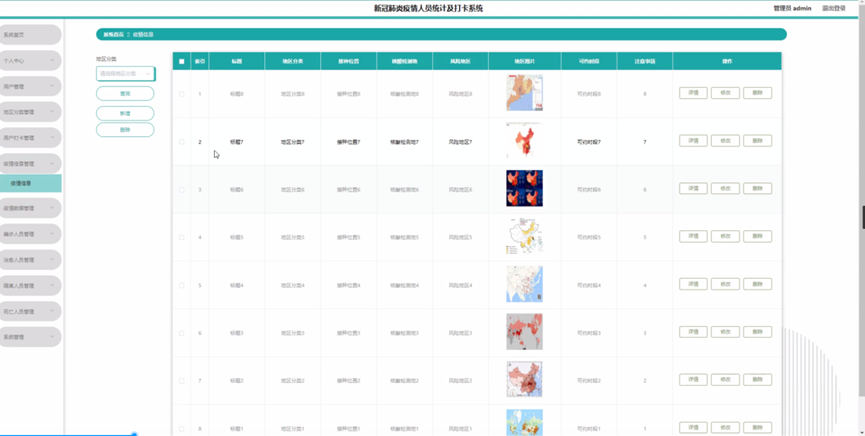This screenshot has width=865, height=436.
Task: Go to 系统首页 in the sidebar
Action: pyautogui.click(x=30, y=35)
